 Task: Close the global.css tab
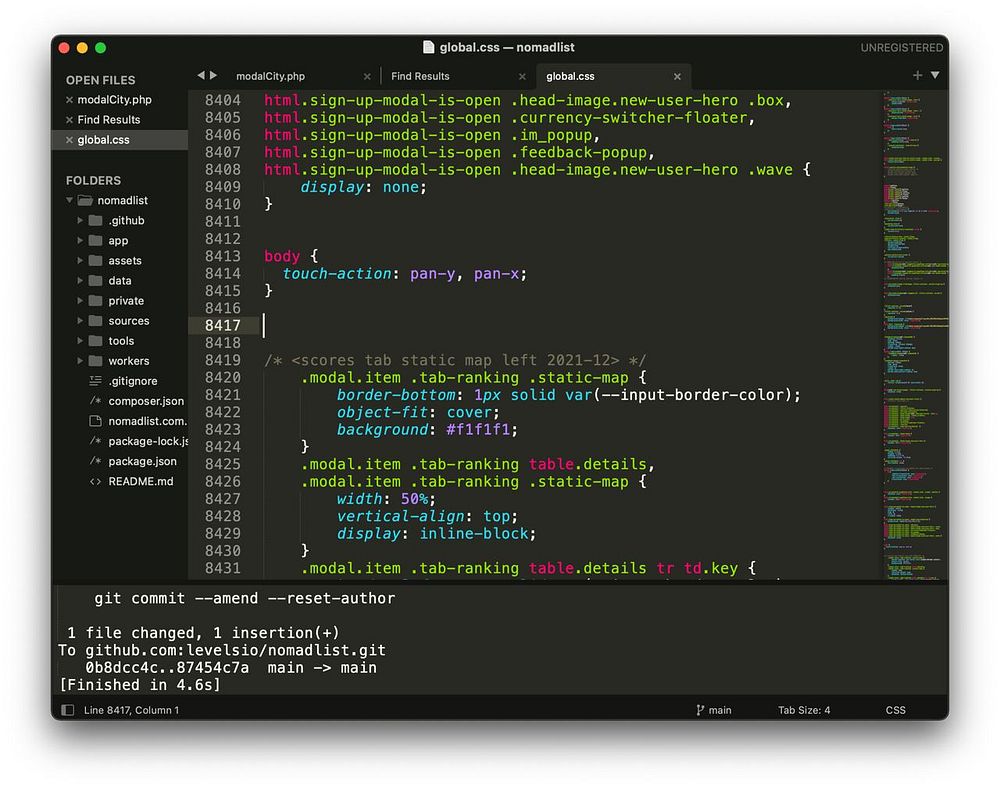(x=677, y=77)
